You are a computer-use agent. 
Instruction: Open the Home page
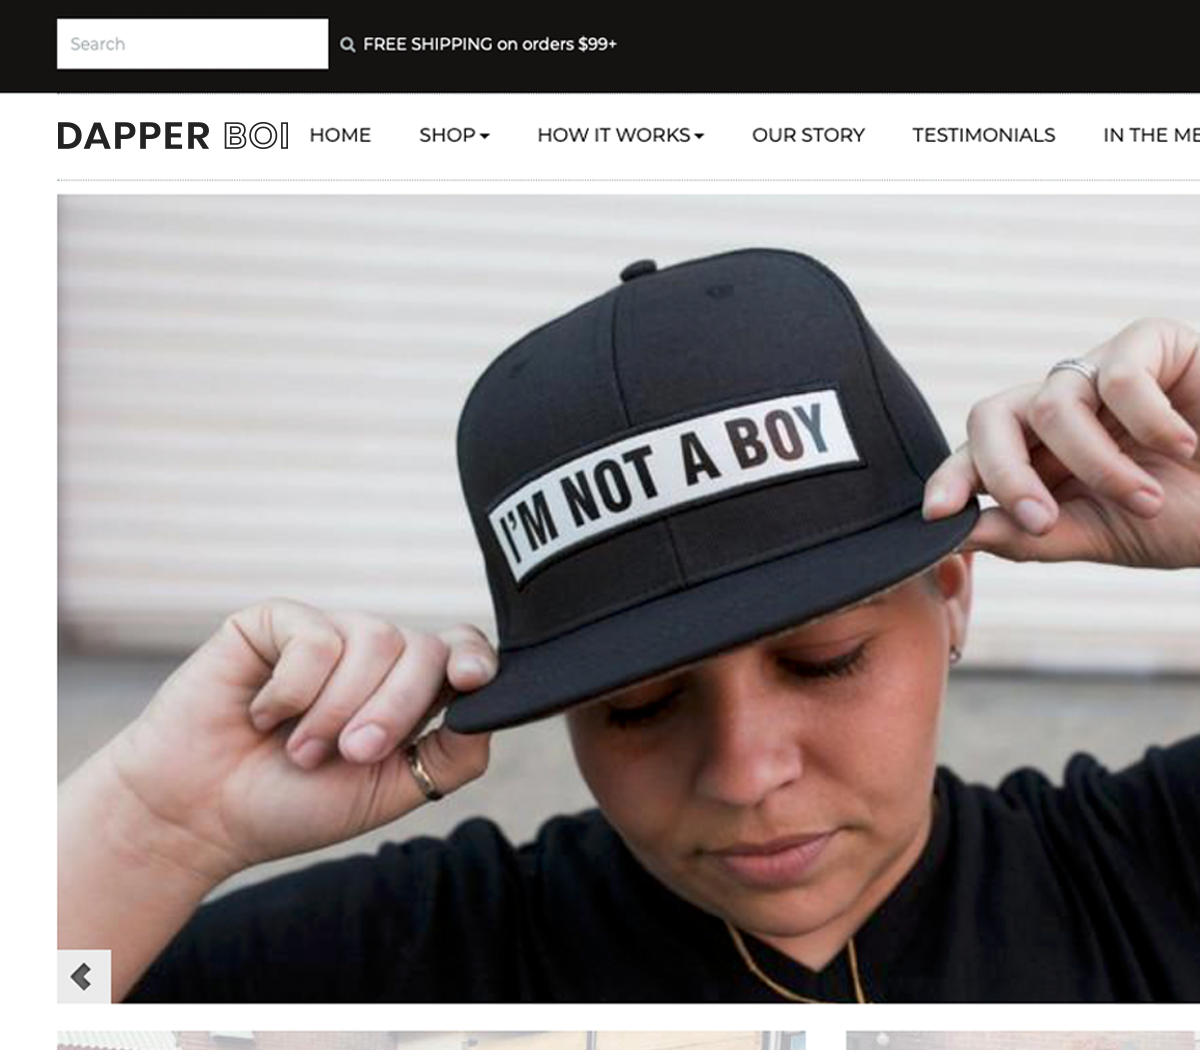[340, 135]
